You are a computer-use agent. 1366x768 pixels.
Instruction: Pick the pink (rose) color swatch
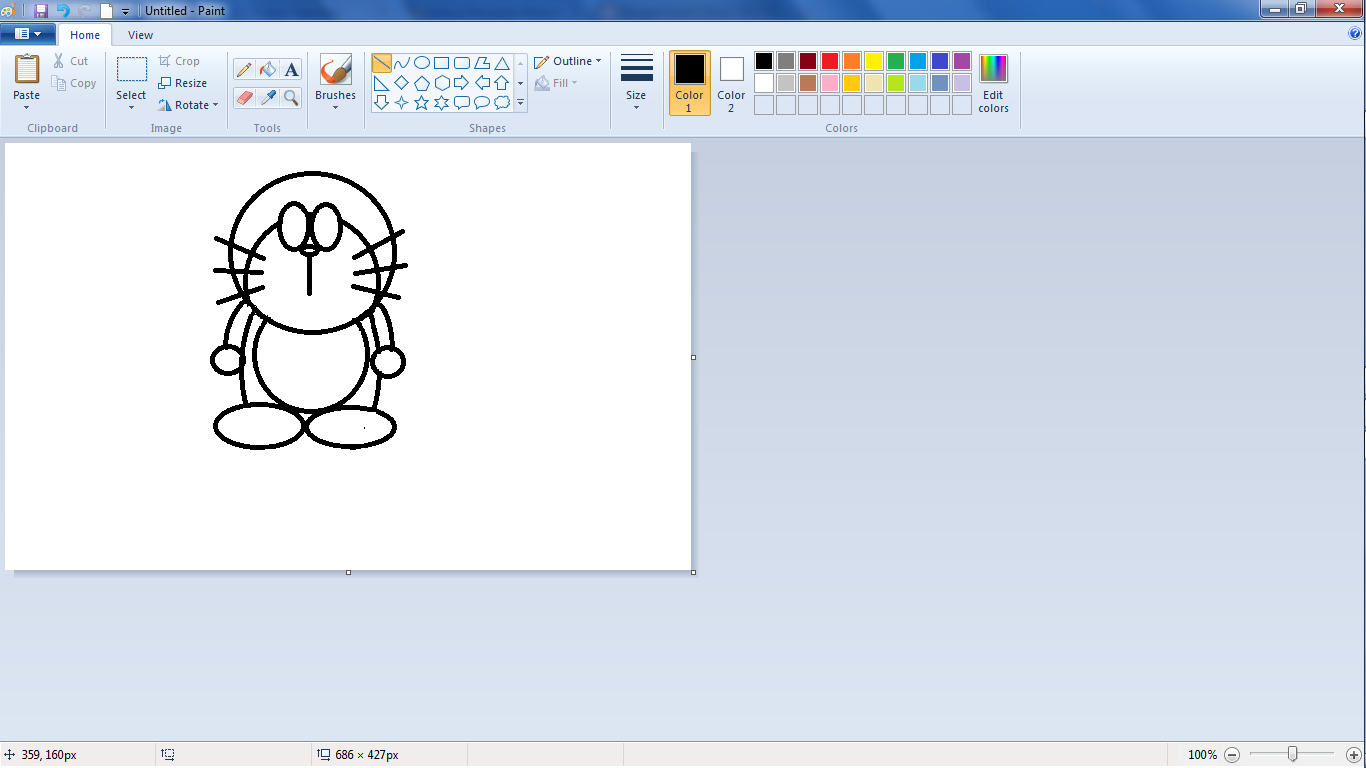click(x=830, y=83)
